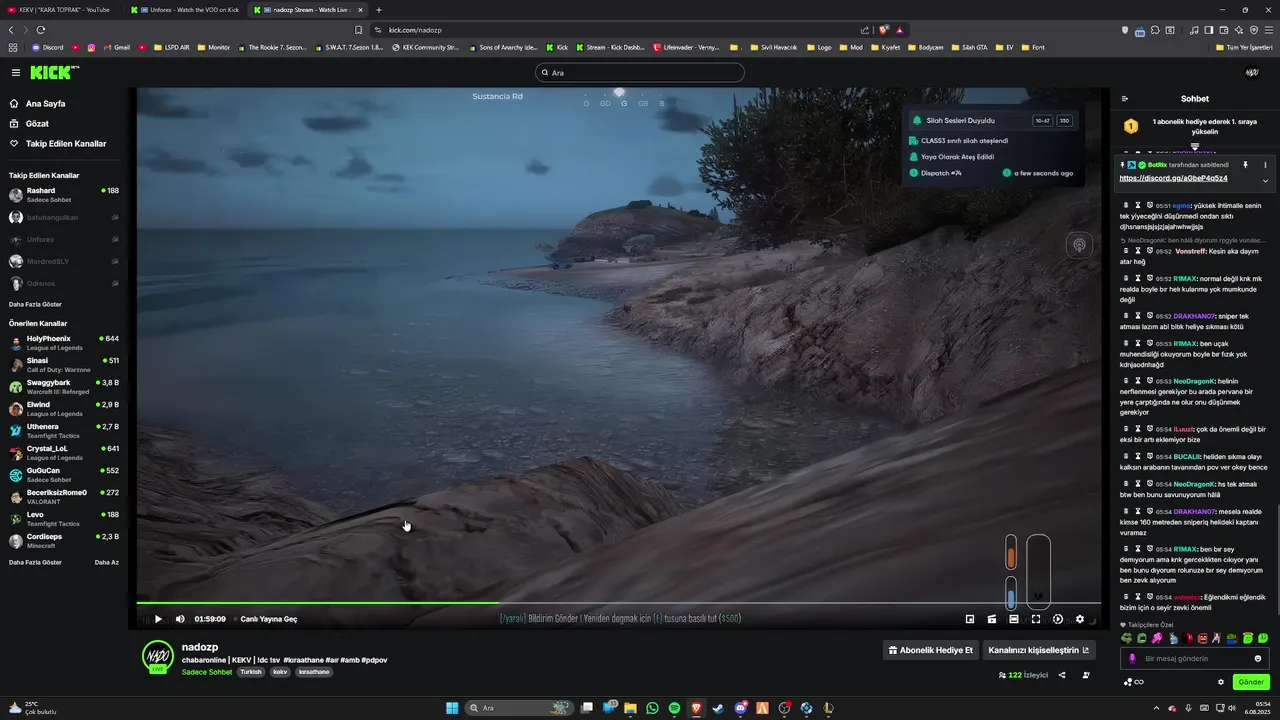Unpin the pinned chat message

click(1246, 165)
